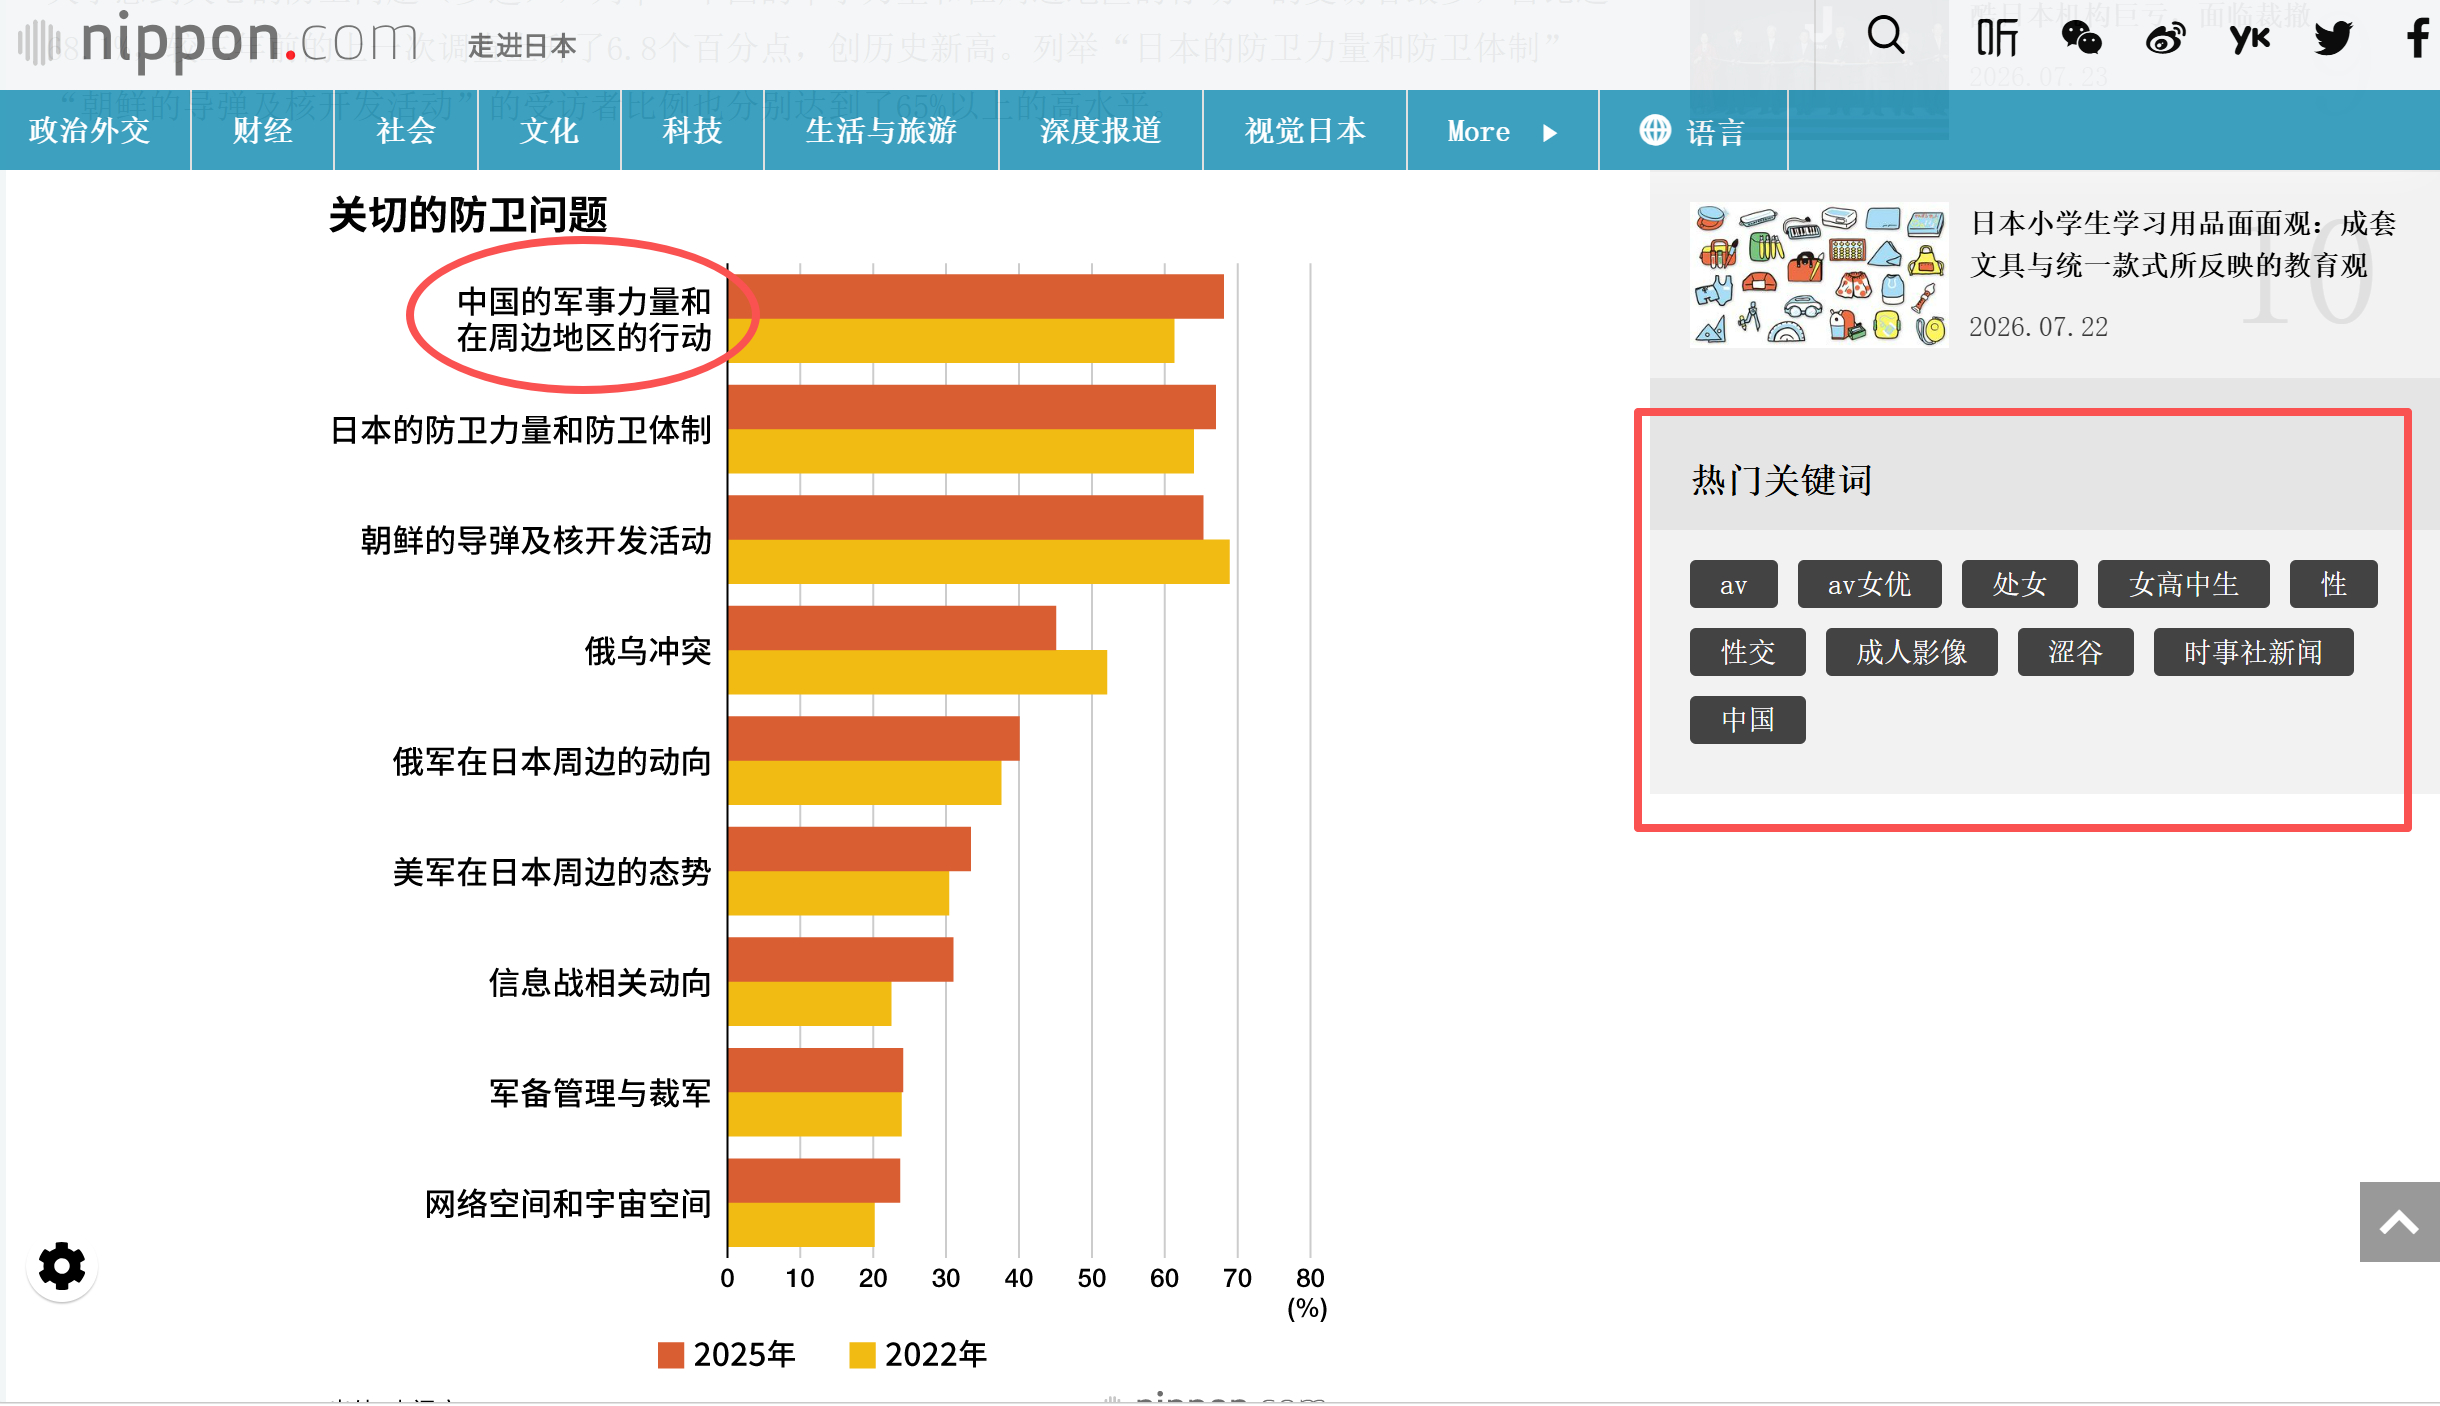This screenshot has height=1406, width=2440.
Task: Click the globe icon beside 语言
Action: click(1654, 130)
